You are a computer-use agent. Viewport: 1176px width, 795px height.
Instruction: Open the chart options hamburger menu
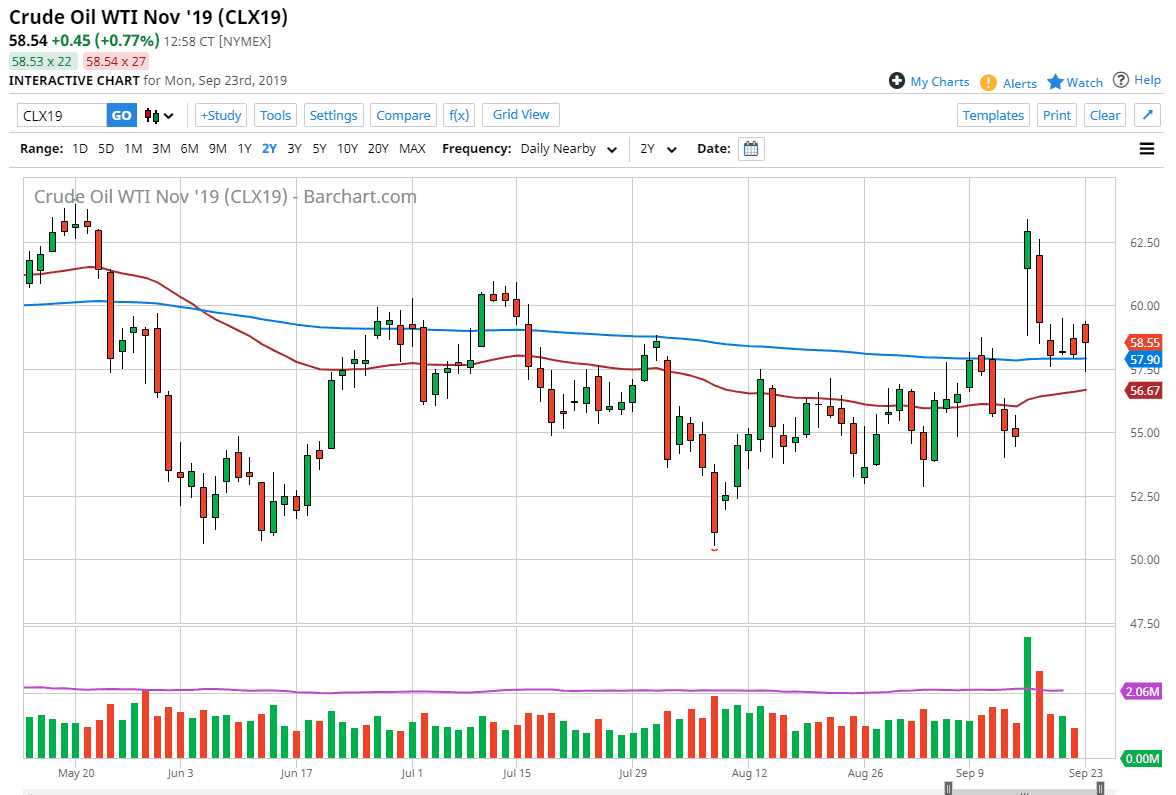point(1147,148)
